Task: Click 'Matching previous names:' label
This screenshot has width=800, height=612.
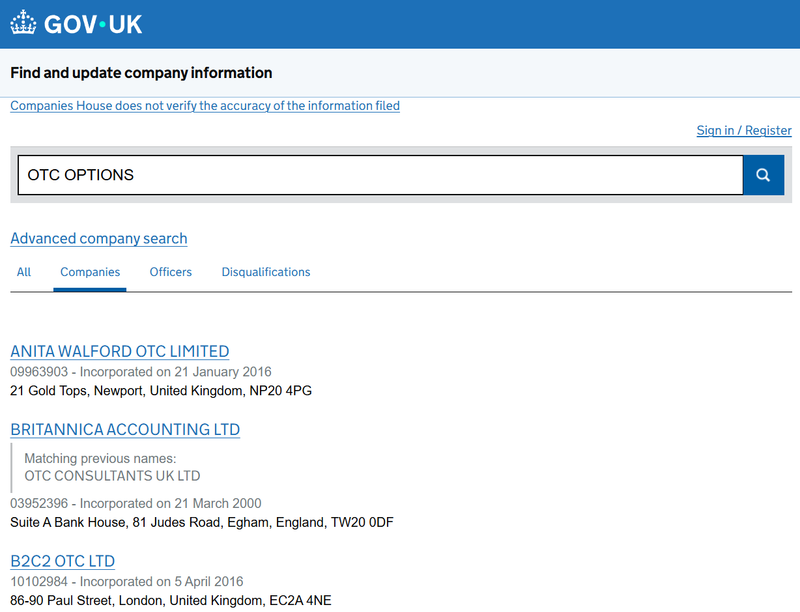Action: [x=100, y=458]
